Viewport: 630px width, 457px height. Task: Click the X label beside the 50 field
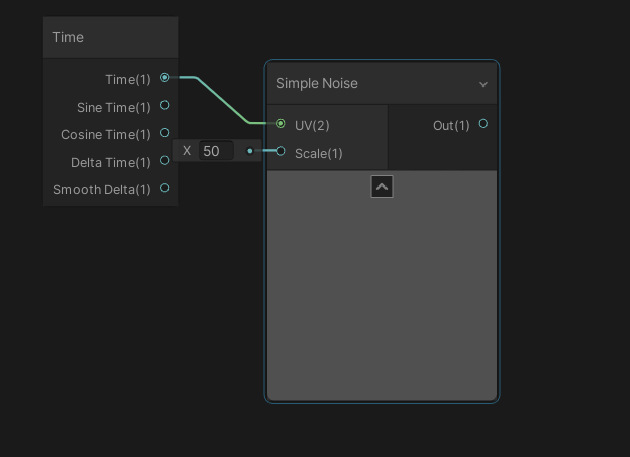tap(187, 151)
